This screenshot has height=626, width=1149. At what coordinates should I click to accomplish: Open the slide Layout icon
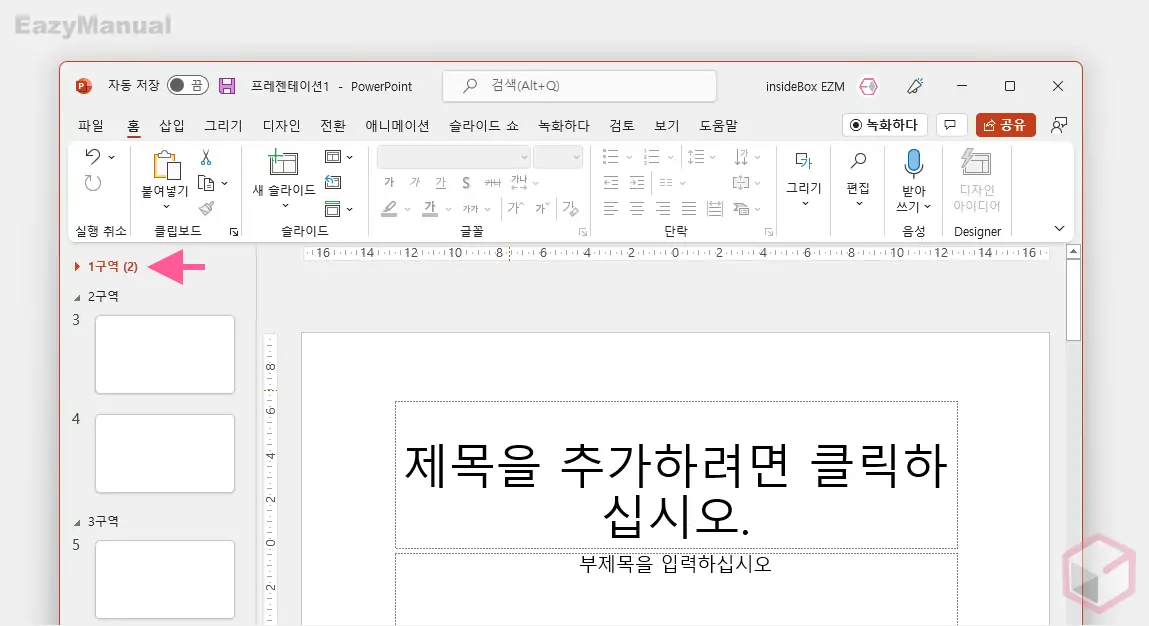pos(333,157)
